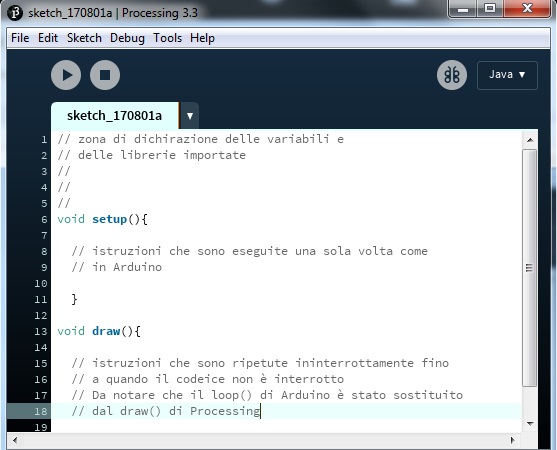This screenshot has height=450, width=557.
Task: Click the closing brace on line 11
Action: click(74, 299)
